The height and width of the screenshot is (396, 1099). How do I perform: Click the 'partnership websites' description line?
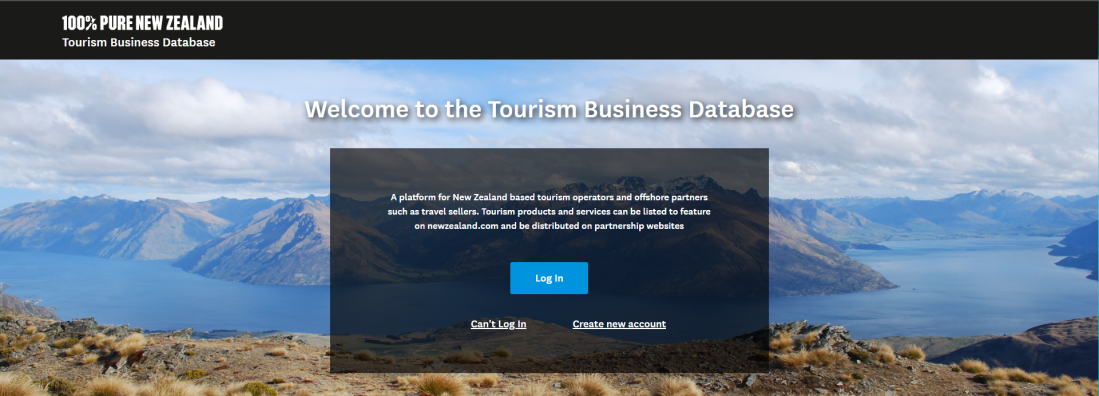(x=549, y=226)
